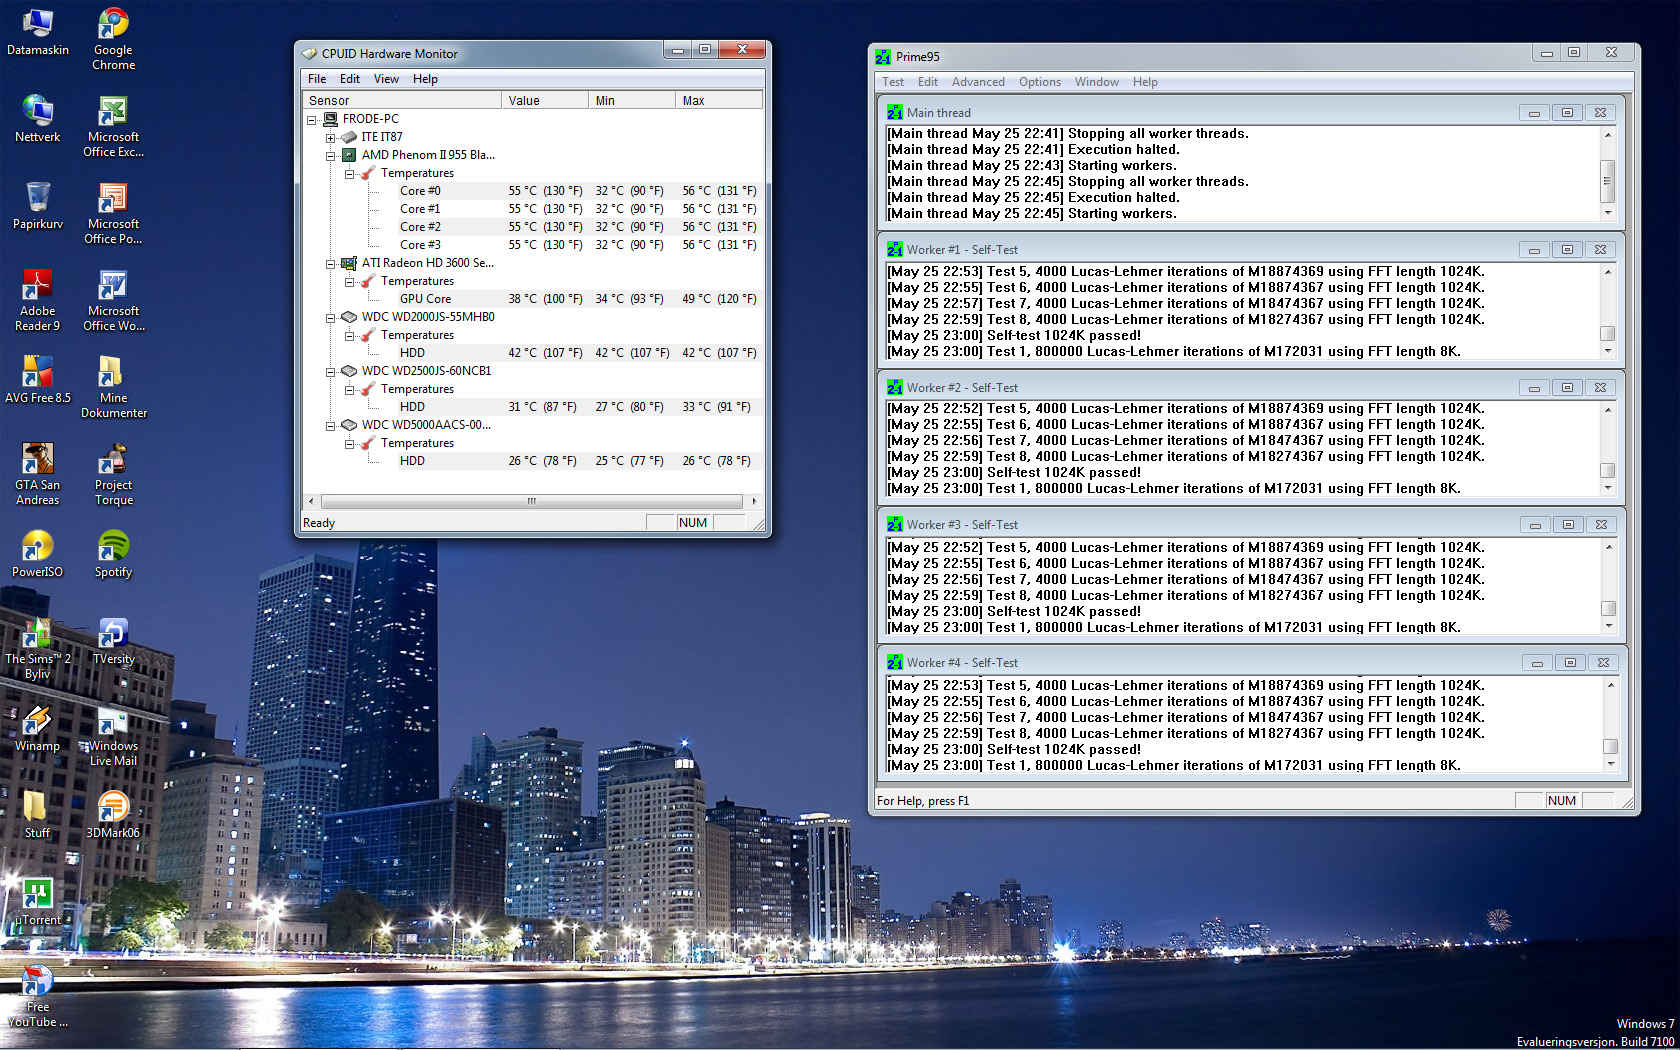The image size is (1680, 1050).
Task: Click the Worker #4 vertical scrollbar thumb
Action: click(x=1610, y=746)
